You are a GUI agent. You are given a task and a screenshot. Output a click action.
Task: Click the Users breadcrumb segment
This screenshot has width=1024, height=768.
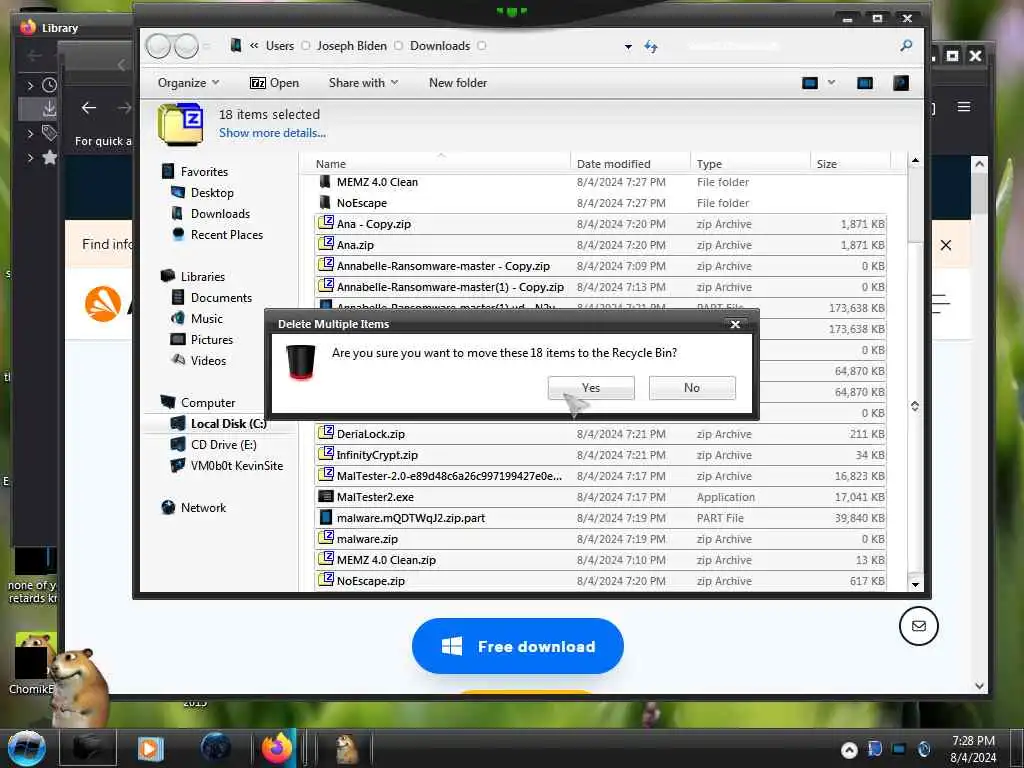(280, 46)
